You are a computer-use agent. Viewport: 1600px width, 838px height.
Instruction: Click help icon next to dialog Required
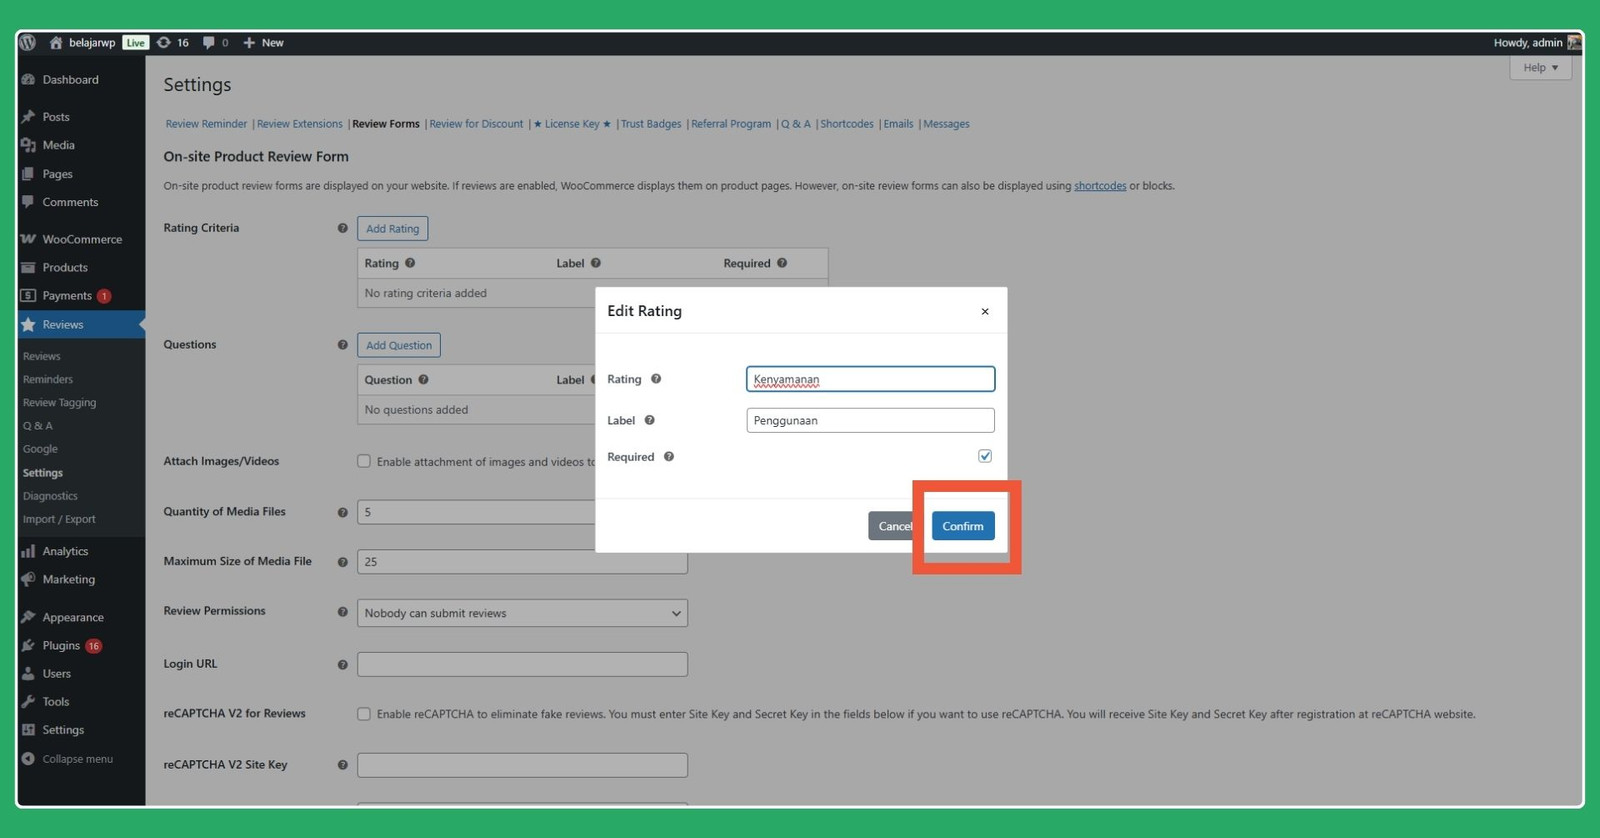669,457
